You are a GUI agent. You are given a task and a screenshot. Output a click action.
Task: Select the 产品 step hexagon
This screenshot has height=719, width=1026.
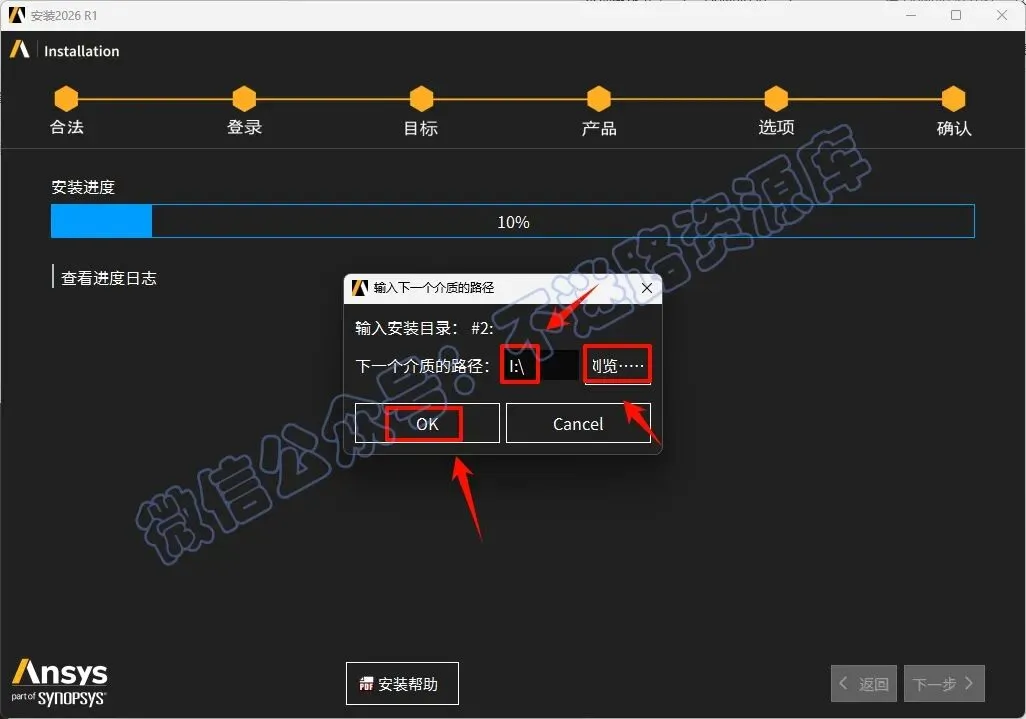click(x=599, y=99)
